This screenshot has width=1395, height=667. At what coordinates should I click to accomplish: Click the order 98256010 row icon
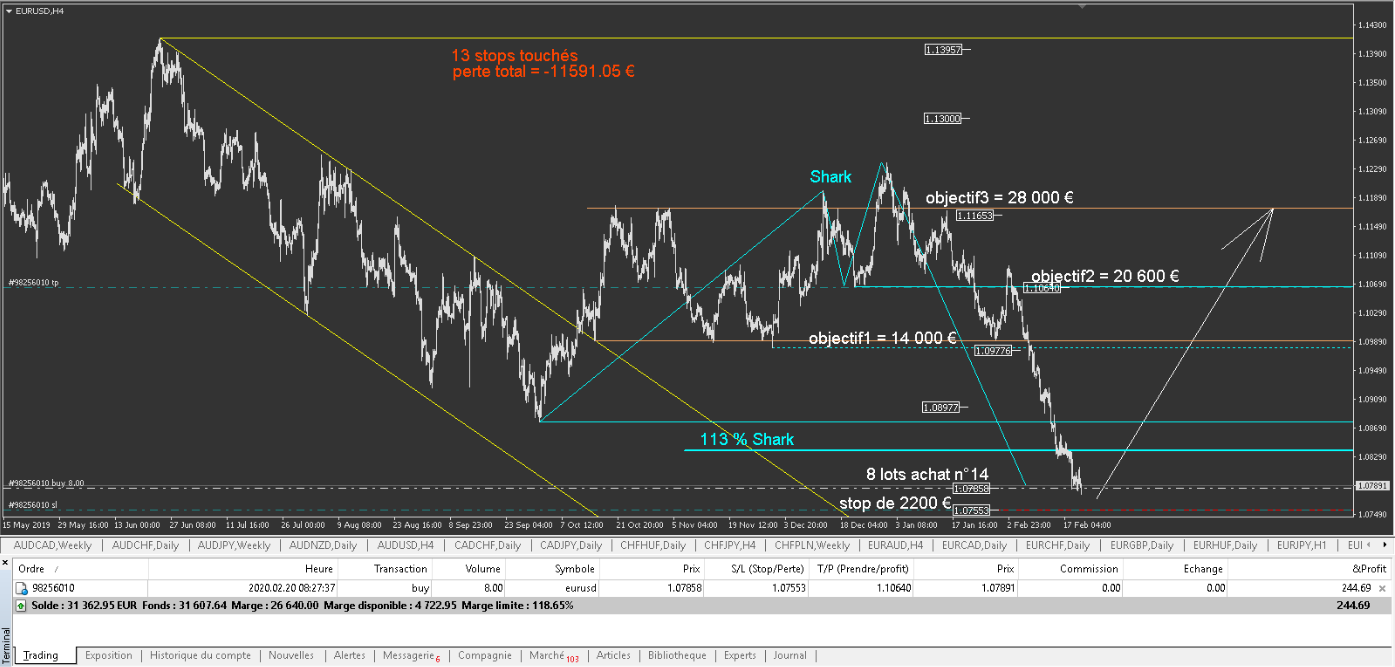tap(22, 588)
